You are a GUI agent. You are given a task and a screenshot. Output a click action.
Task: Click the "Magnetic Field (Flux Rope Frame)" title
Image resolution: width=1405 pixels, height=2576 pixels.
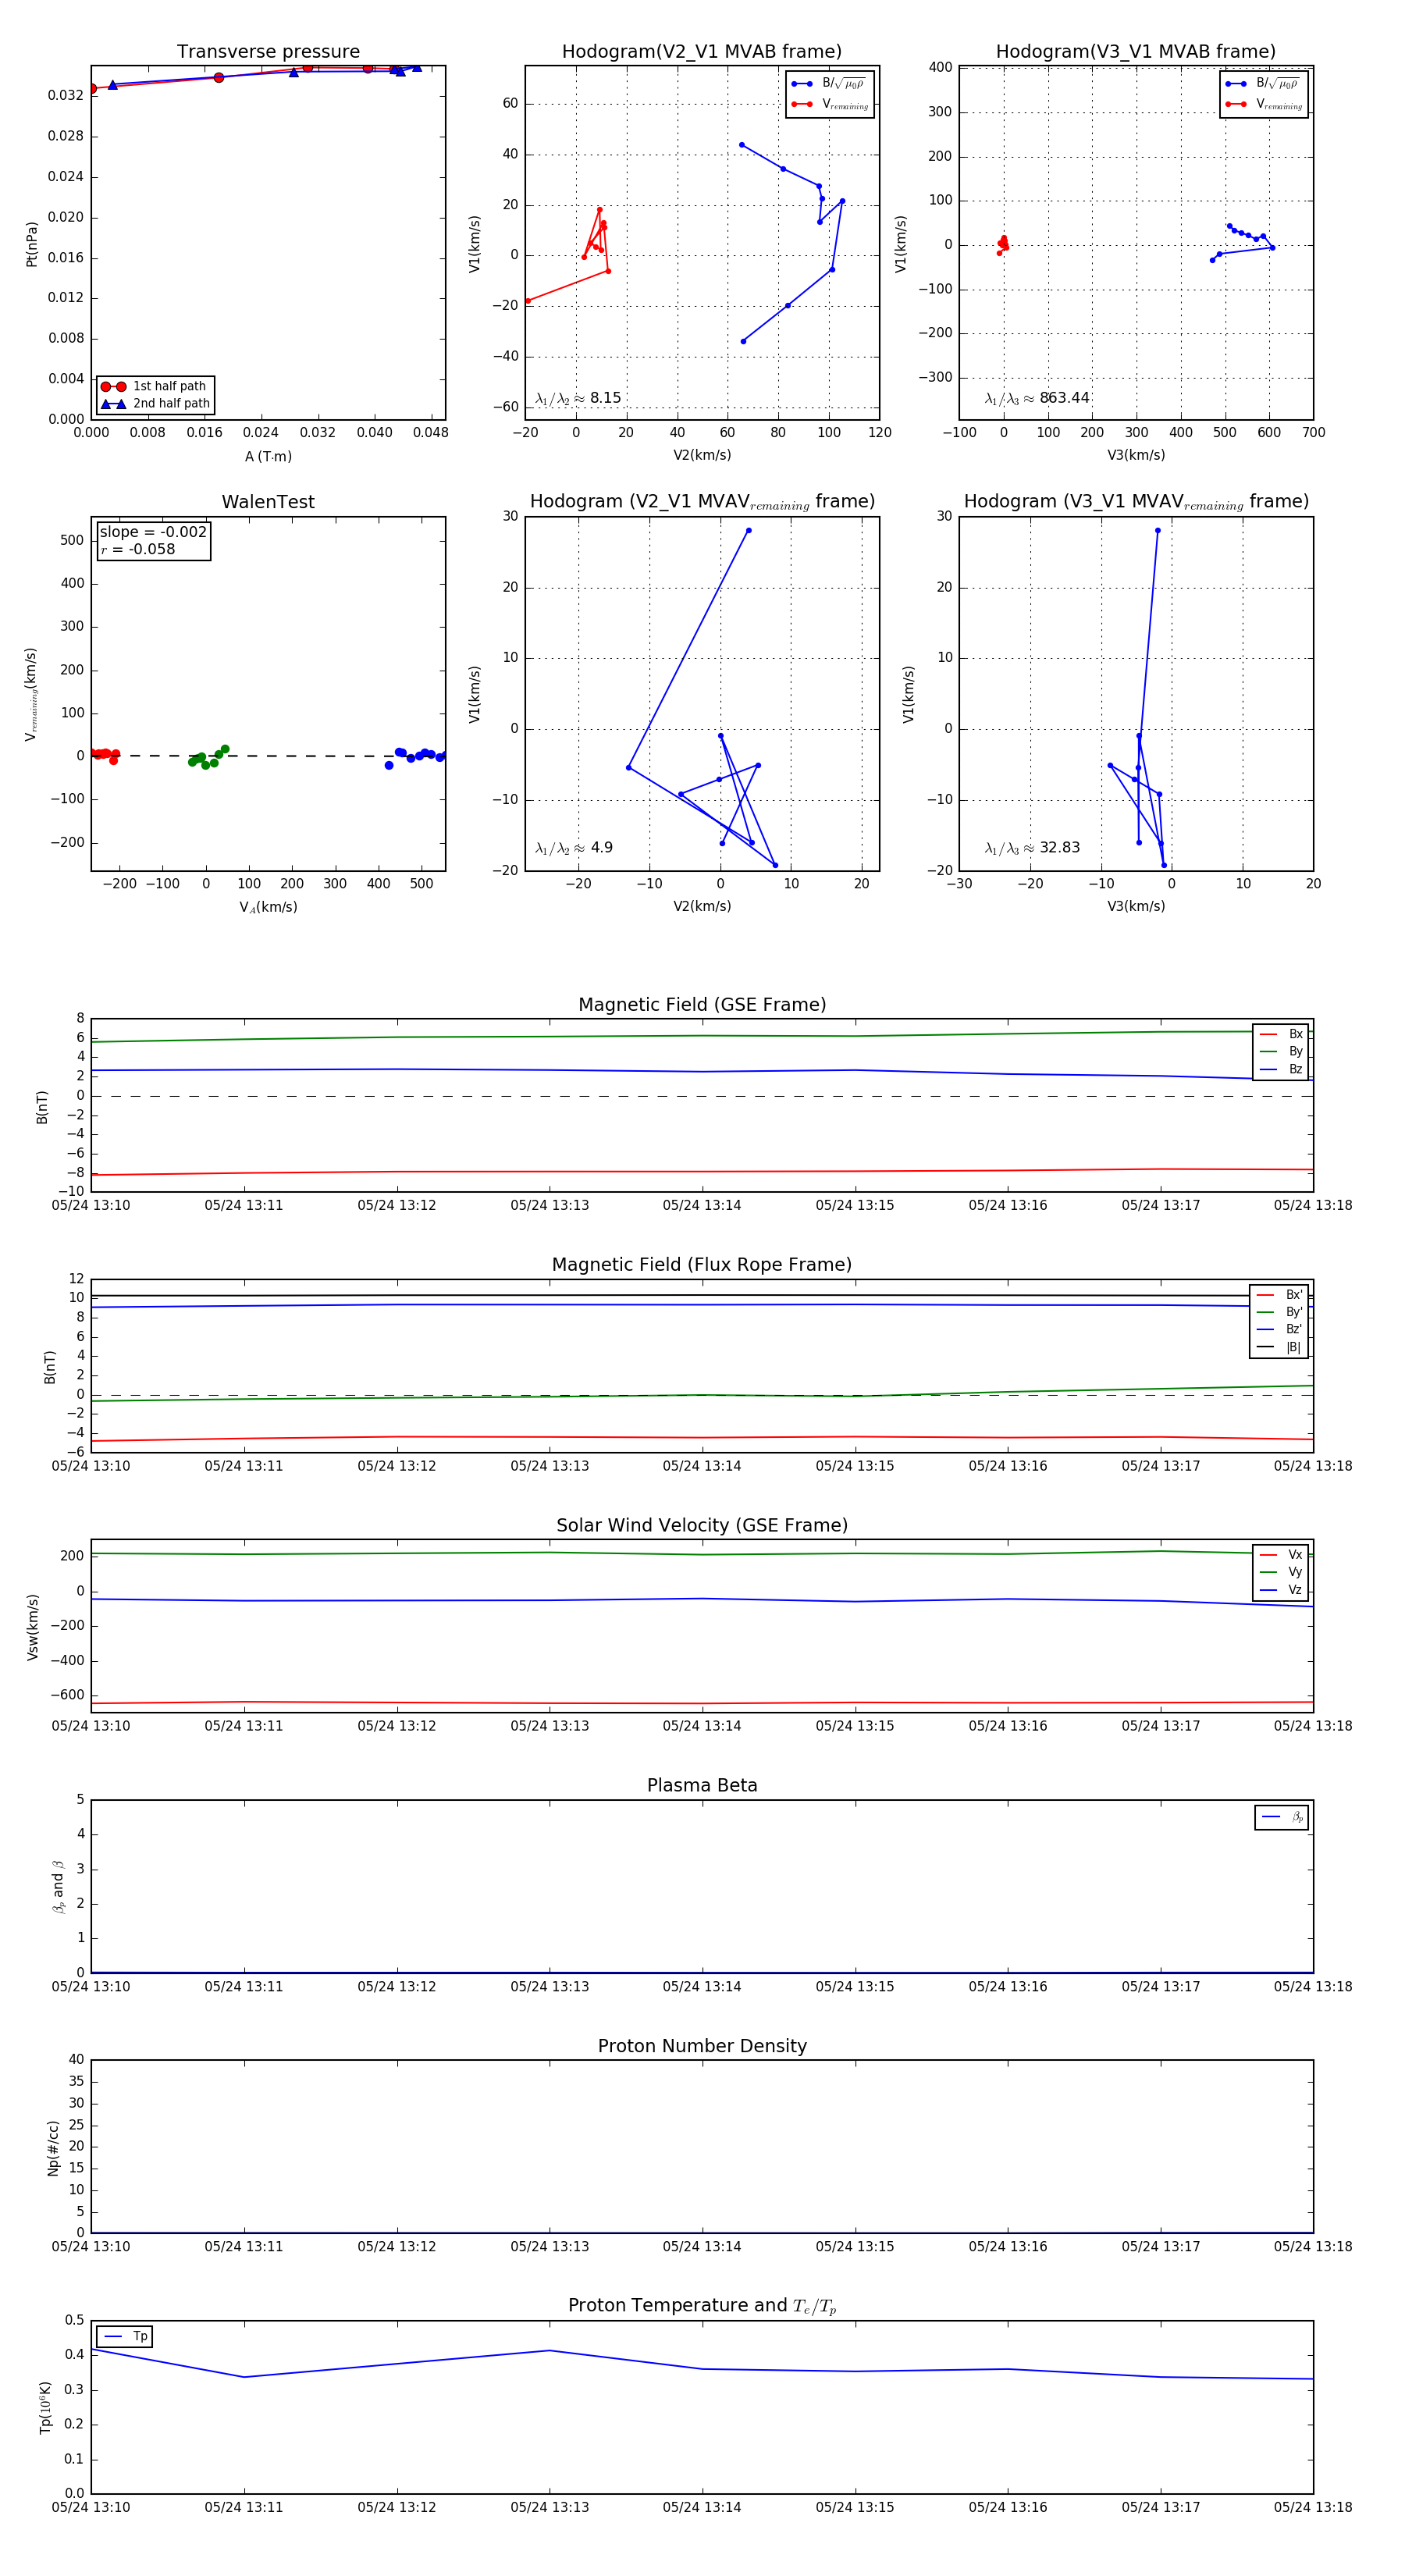702,1265
